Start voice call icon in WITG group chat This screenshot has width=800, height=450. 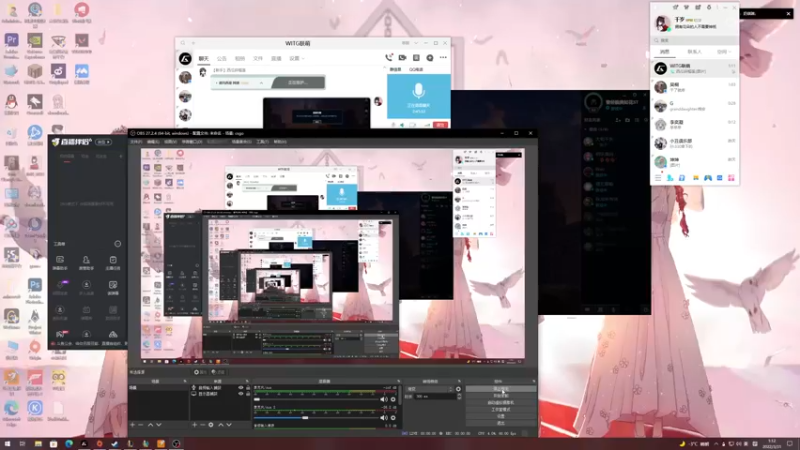(x=389, y=58)
